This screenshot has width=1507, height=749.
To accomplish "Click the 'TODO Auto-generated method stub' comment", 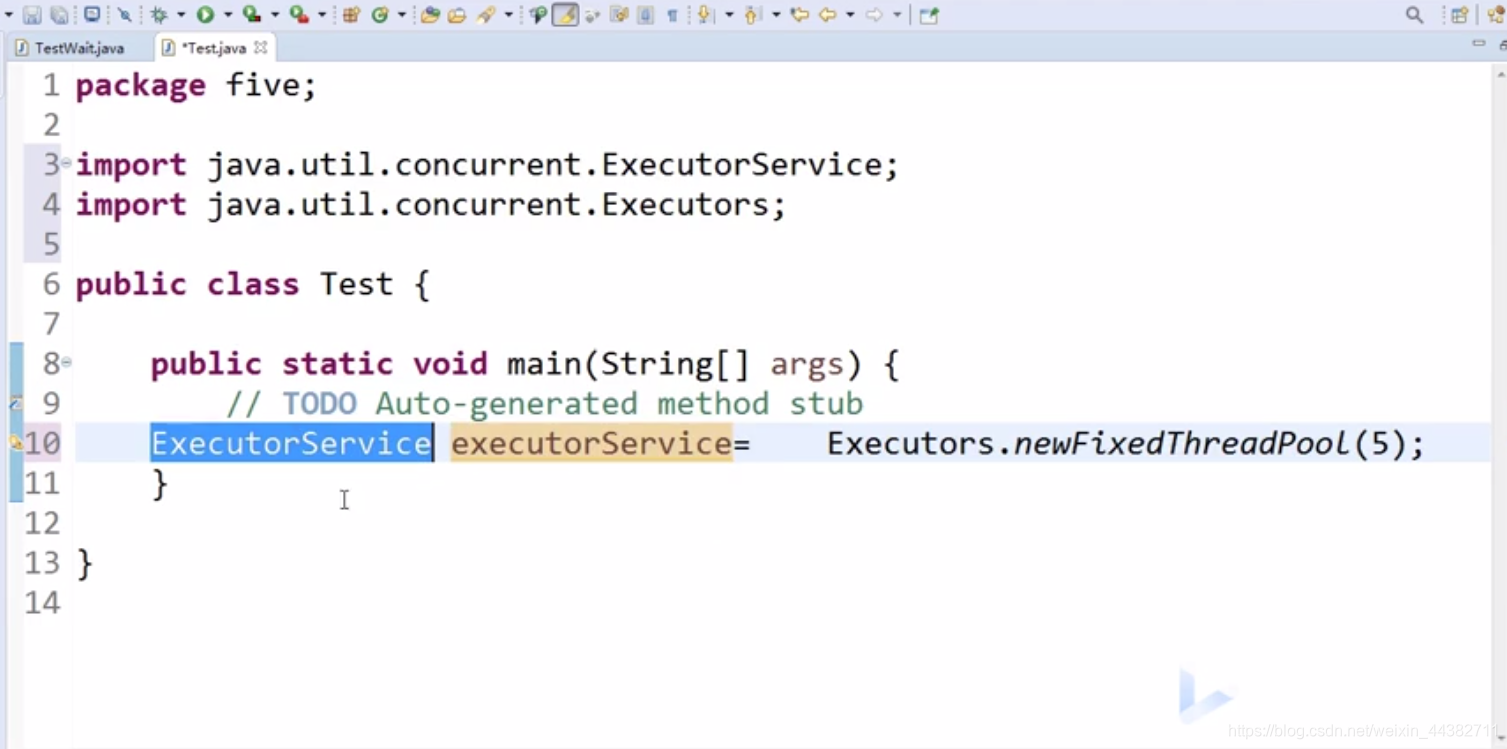I will click(572, 404).
